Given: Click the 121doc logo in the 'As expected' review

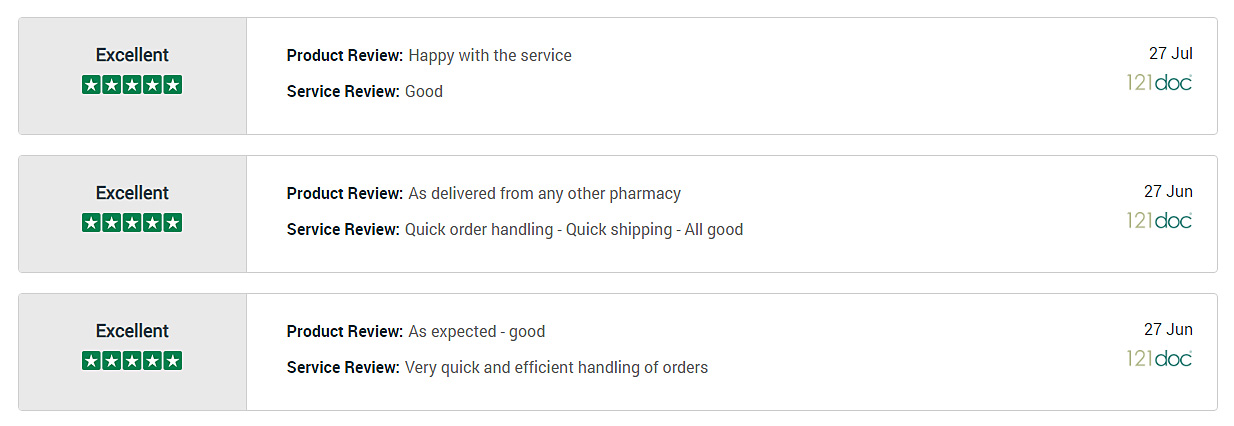Looking at the screenshot, I should tap(1160, 358).
